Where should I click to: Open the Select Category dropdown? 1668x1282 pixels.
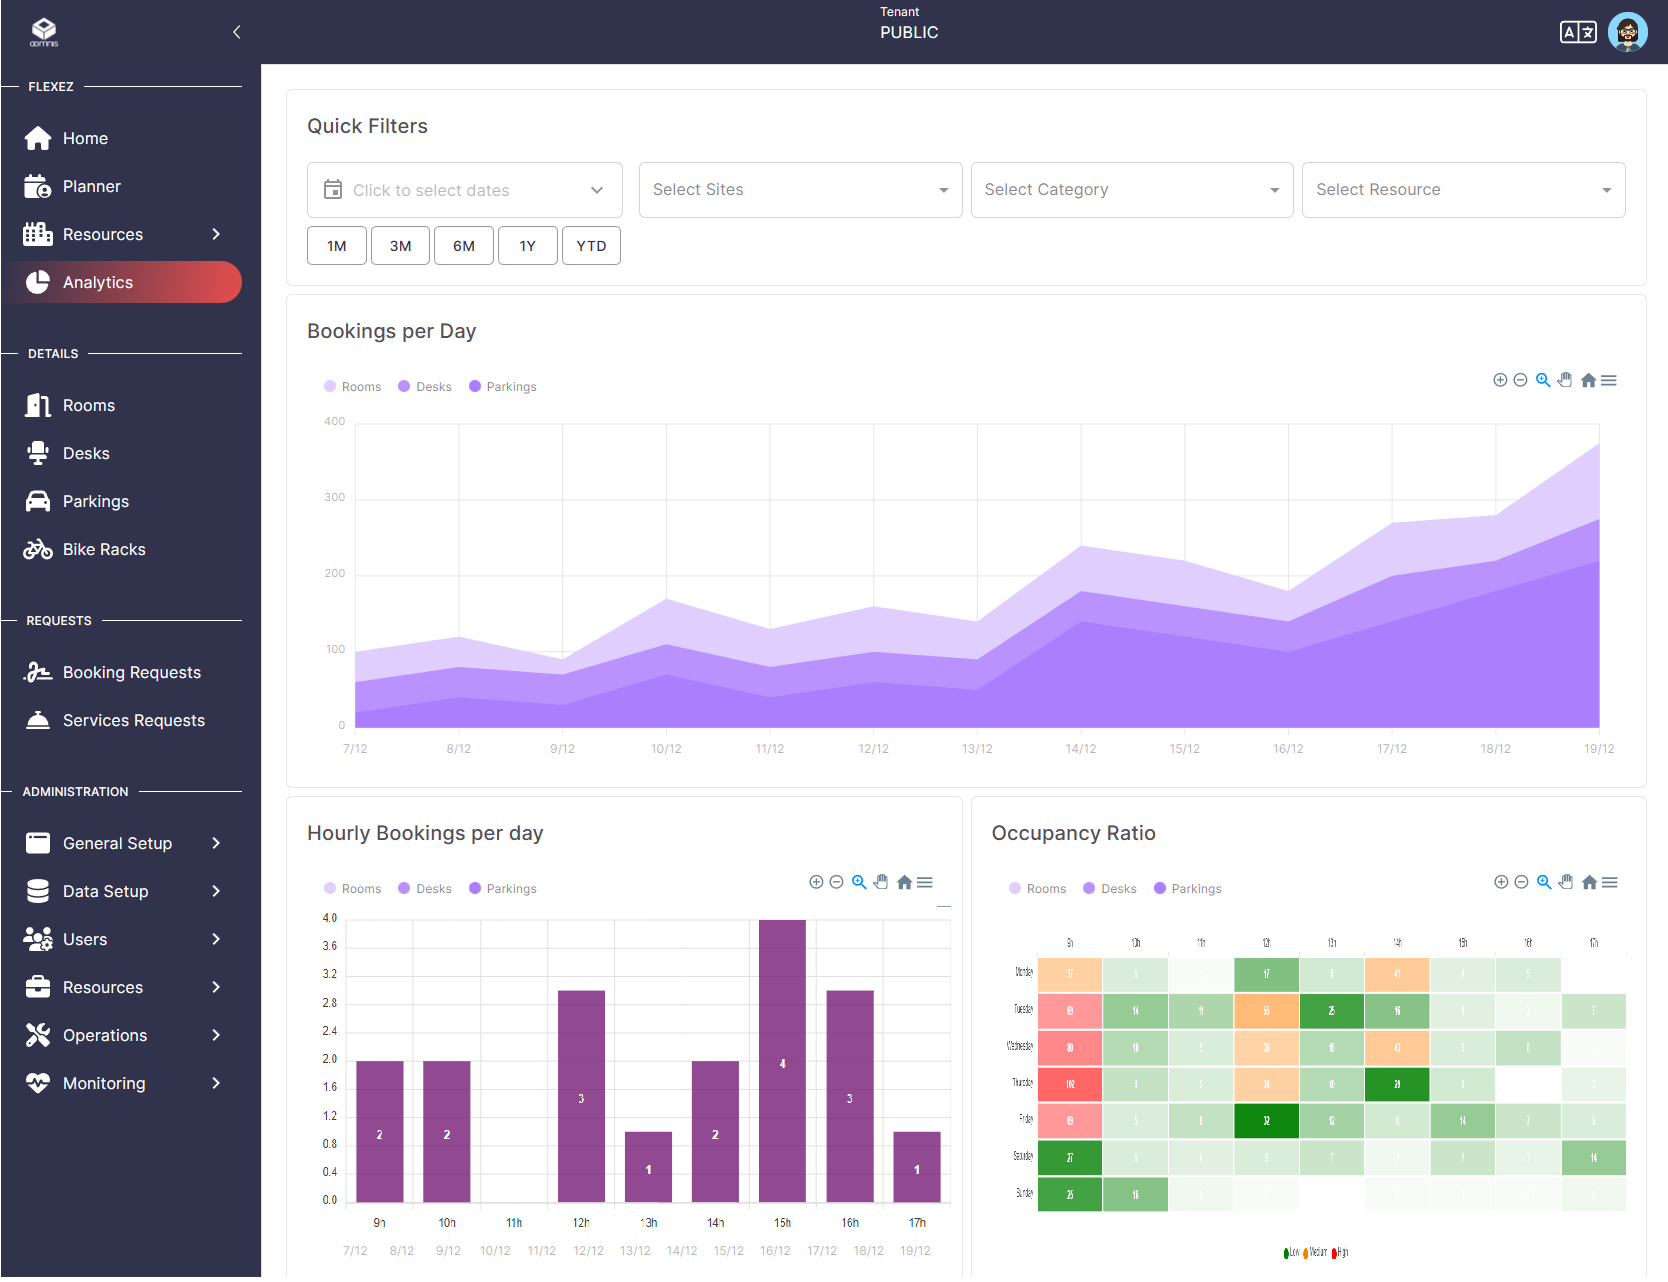[1131, 190]
